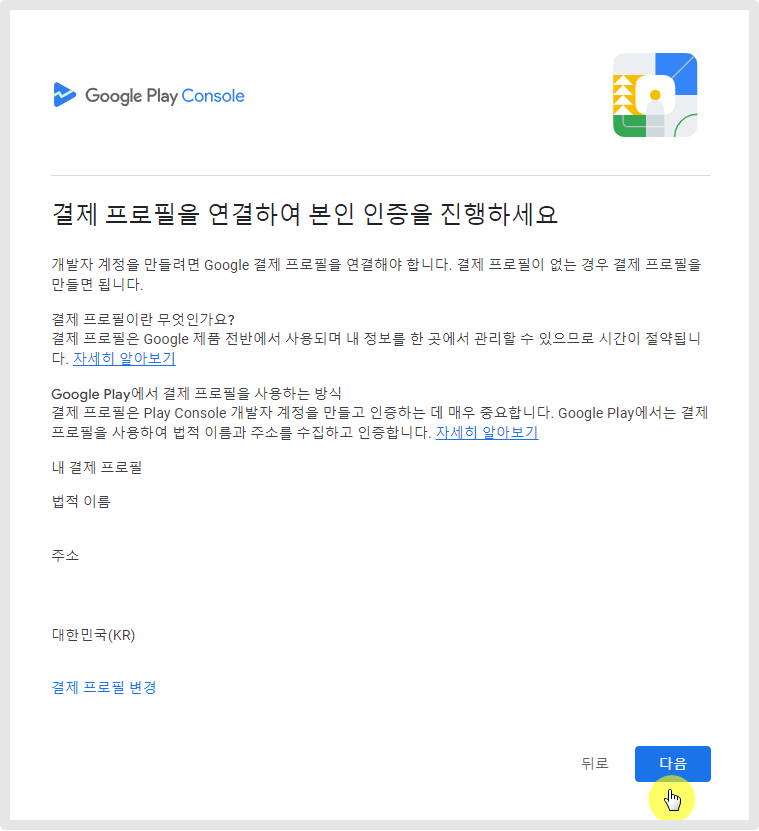
Task: Click the Google Play Console logo icon
Action: coord(65,95)
